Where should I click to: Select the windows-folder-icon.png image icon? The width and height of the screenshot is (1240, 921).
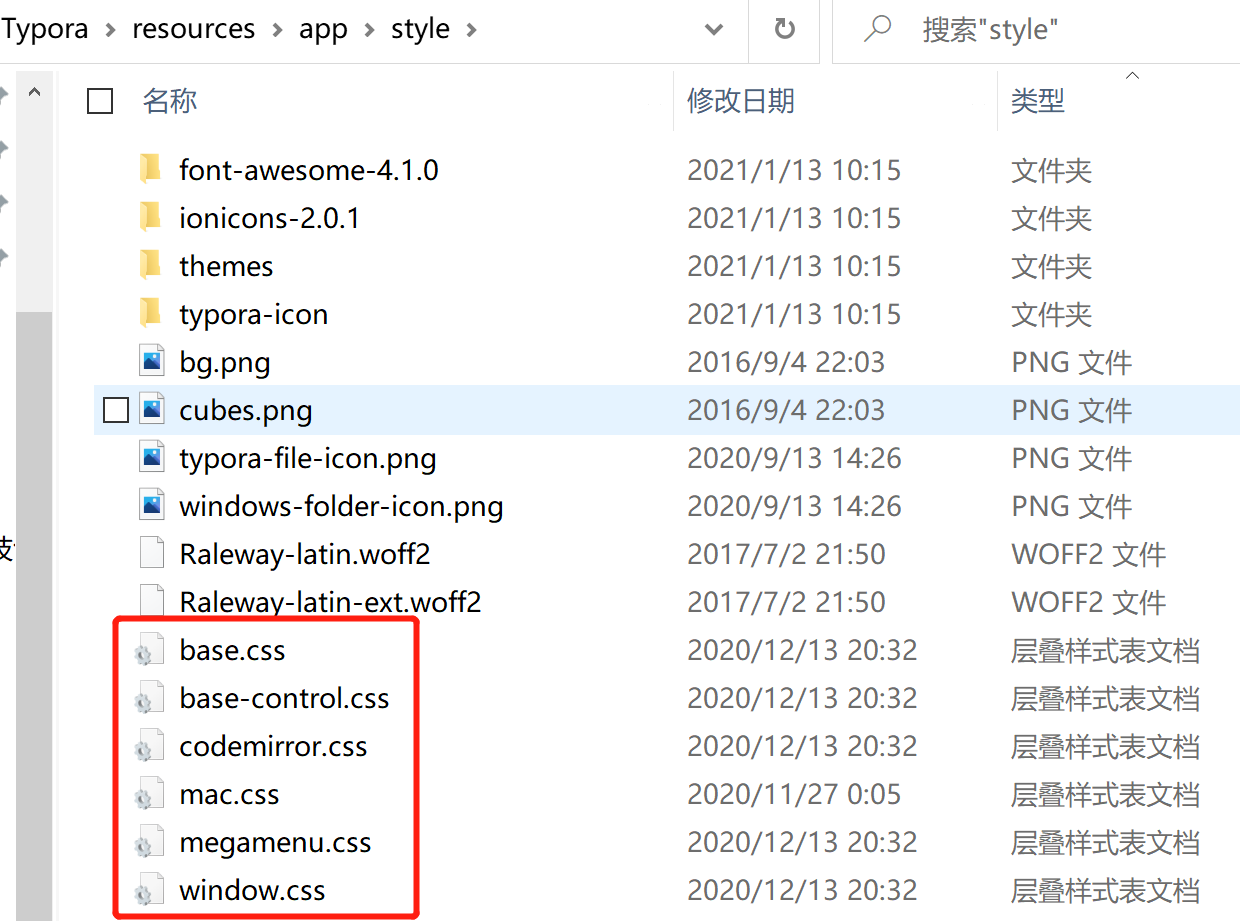tap(151, 505)
